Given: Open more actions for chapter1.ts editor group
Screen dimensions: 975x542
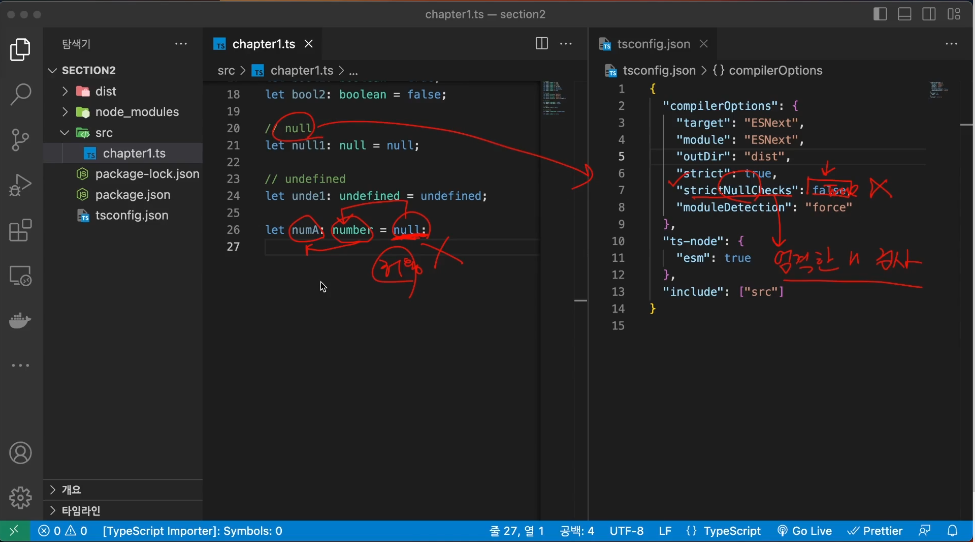Looking at the screenshot, I should point(566,44).
